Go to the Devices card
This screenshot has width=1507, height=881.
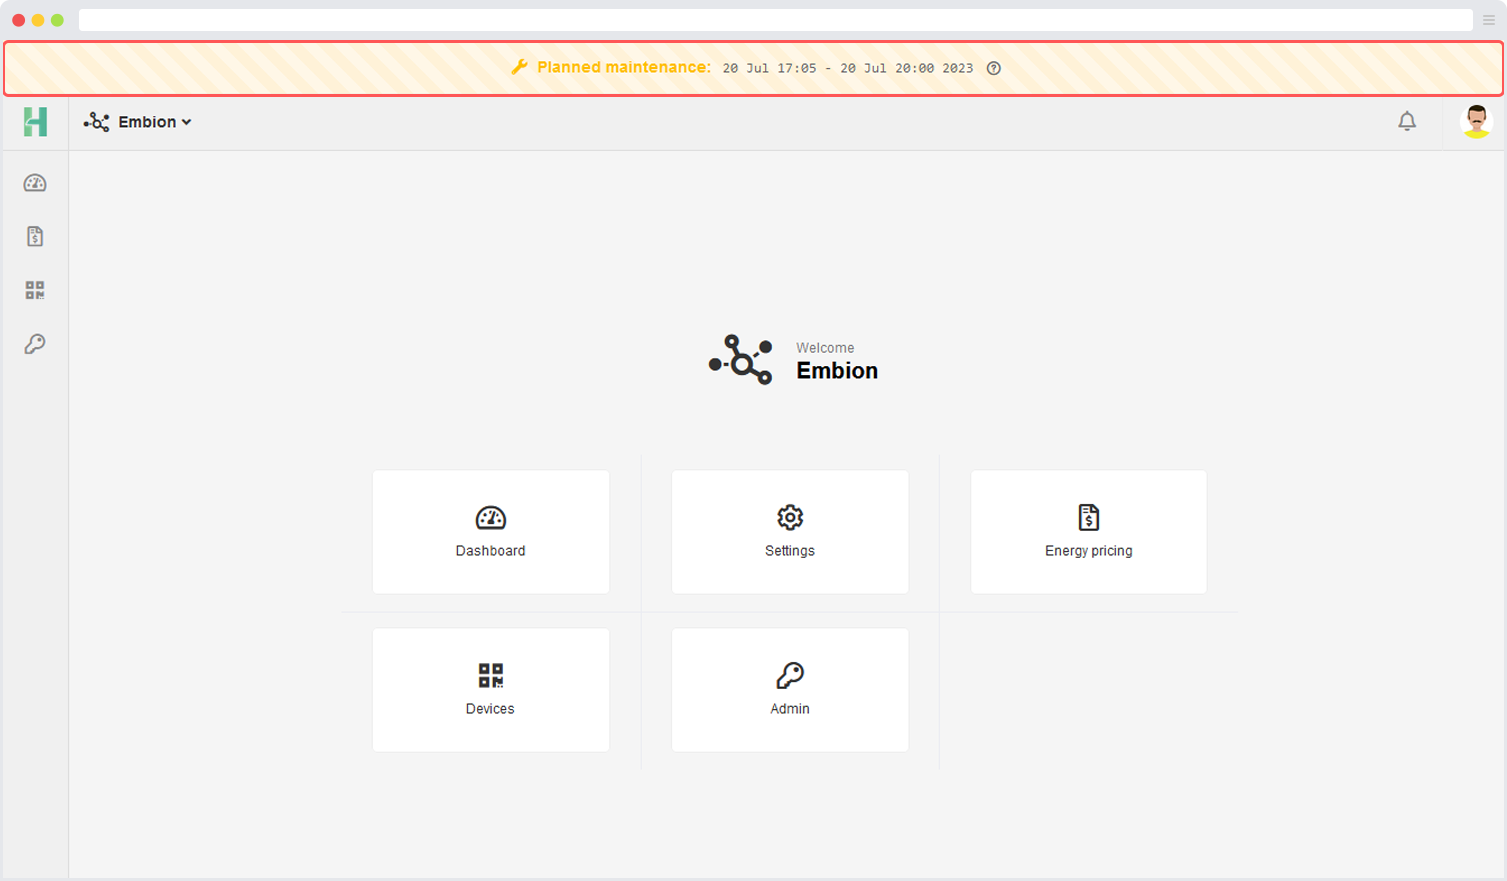[x=490, y=690]
